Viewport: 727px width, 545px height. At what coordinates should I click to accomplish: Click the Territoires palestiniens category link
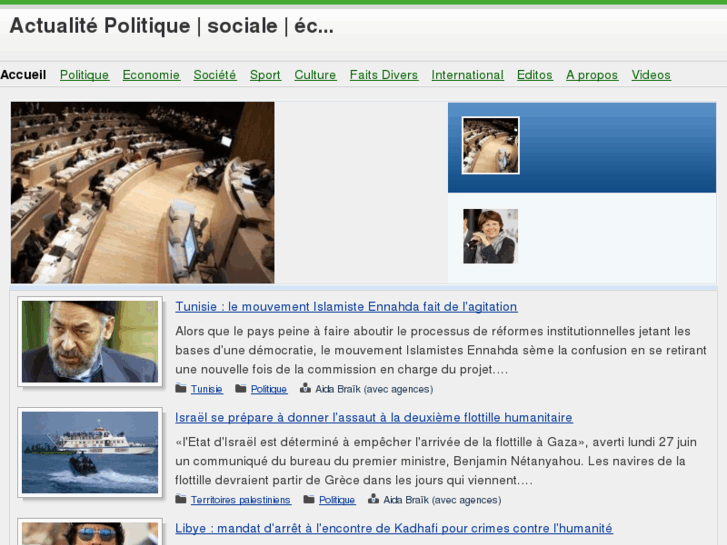click(x=241, y=500)
